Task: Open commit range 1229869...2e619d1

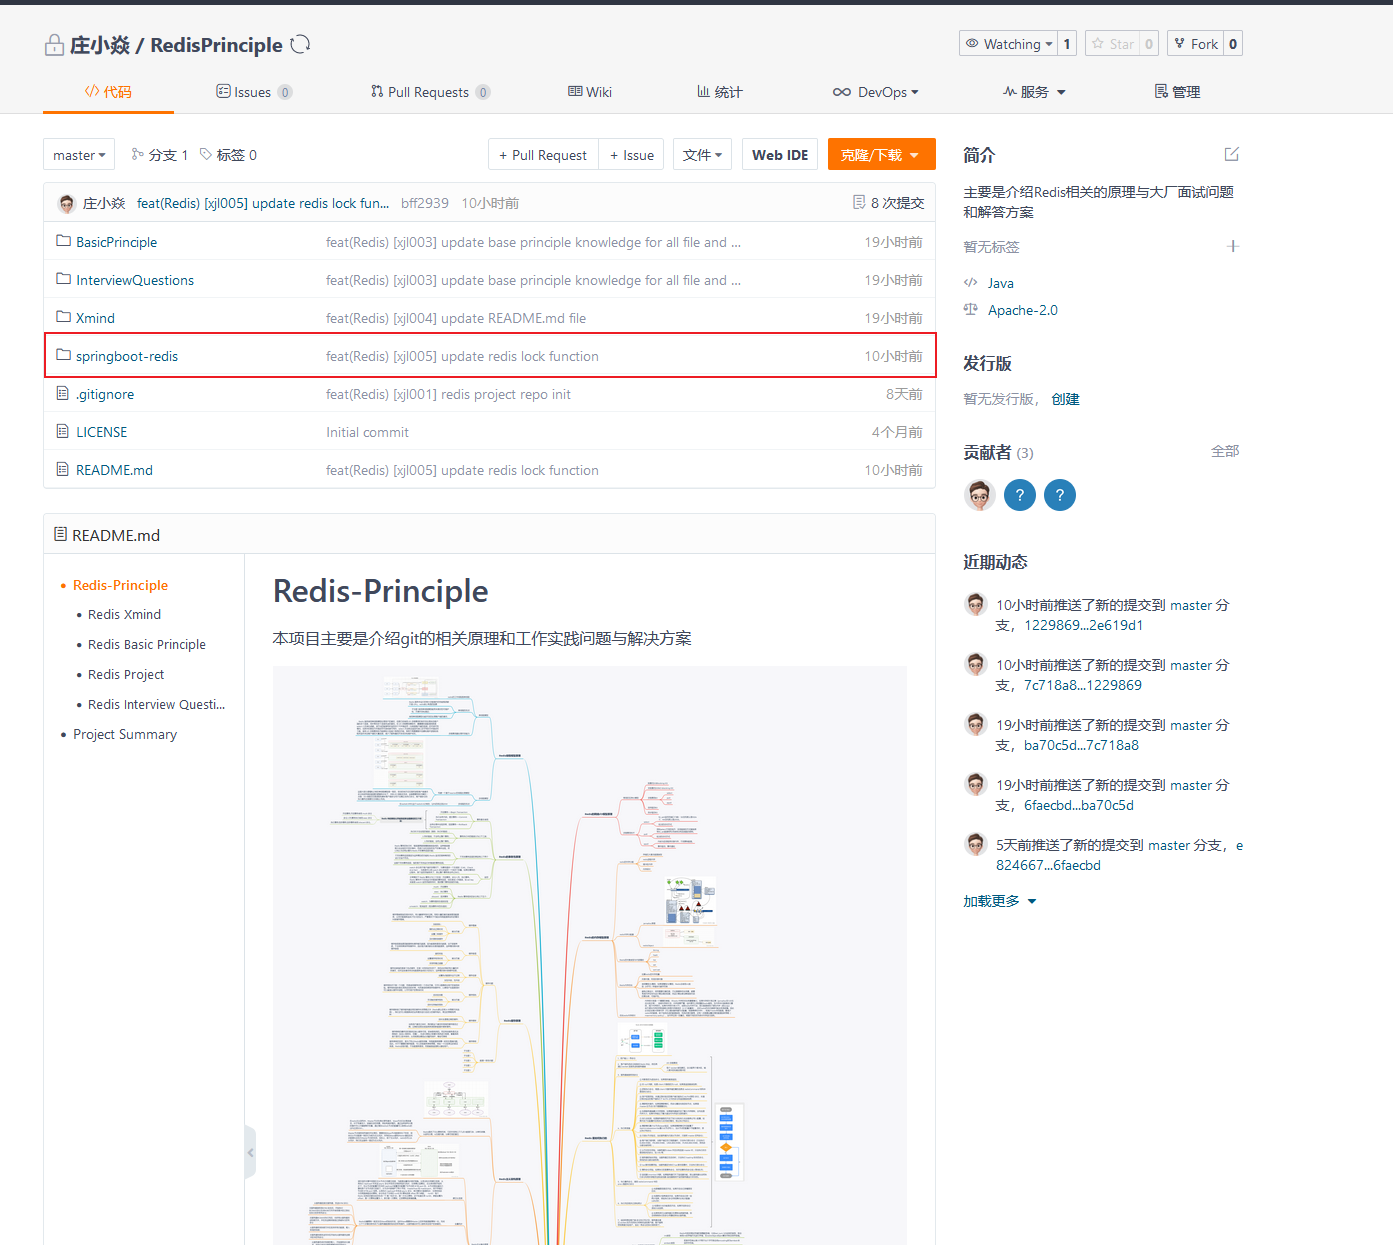Action: (1083, 625)
